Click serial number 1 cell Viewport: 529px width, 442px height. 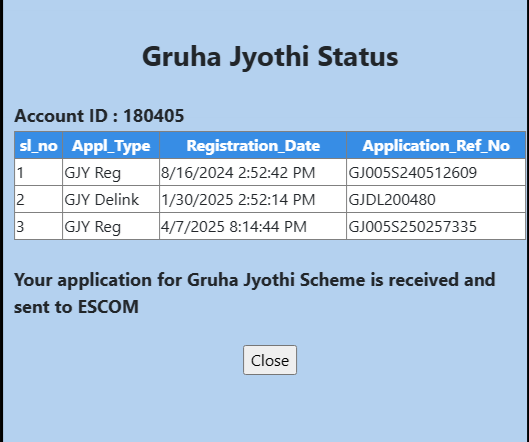click(x=38, y=172)
